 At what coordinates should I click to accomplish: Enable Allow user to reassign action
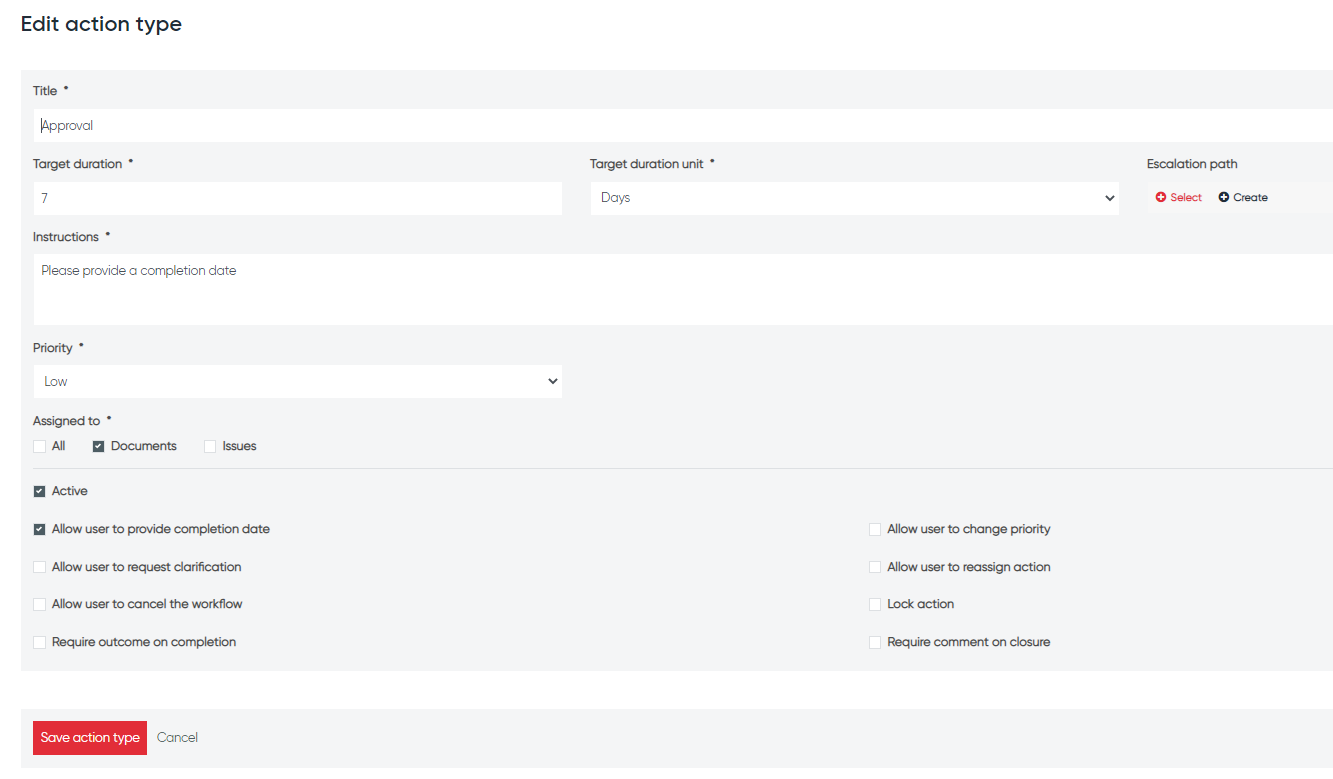(875, 567)
